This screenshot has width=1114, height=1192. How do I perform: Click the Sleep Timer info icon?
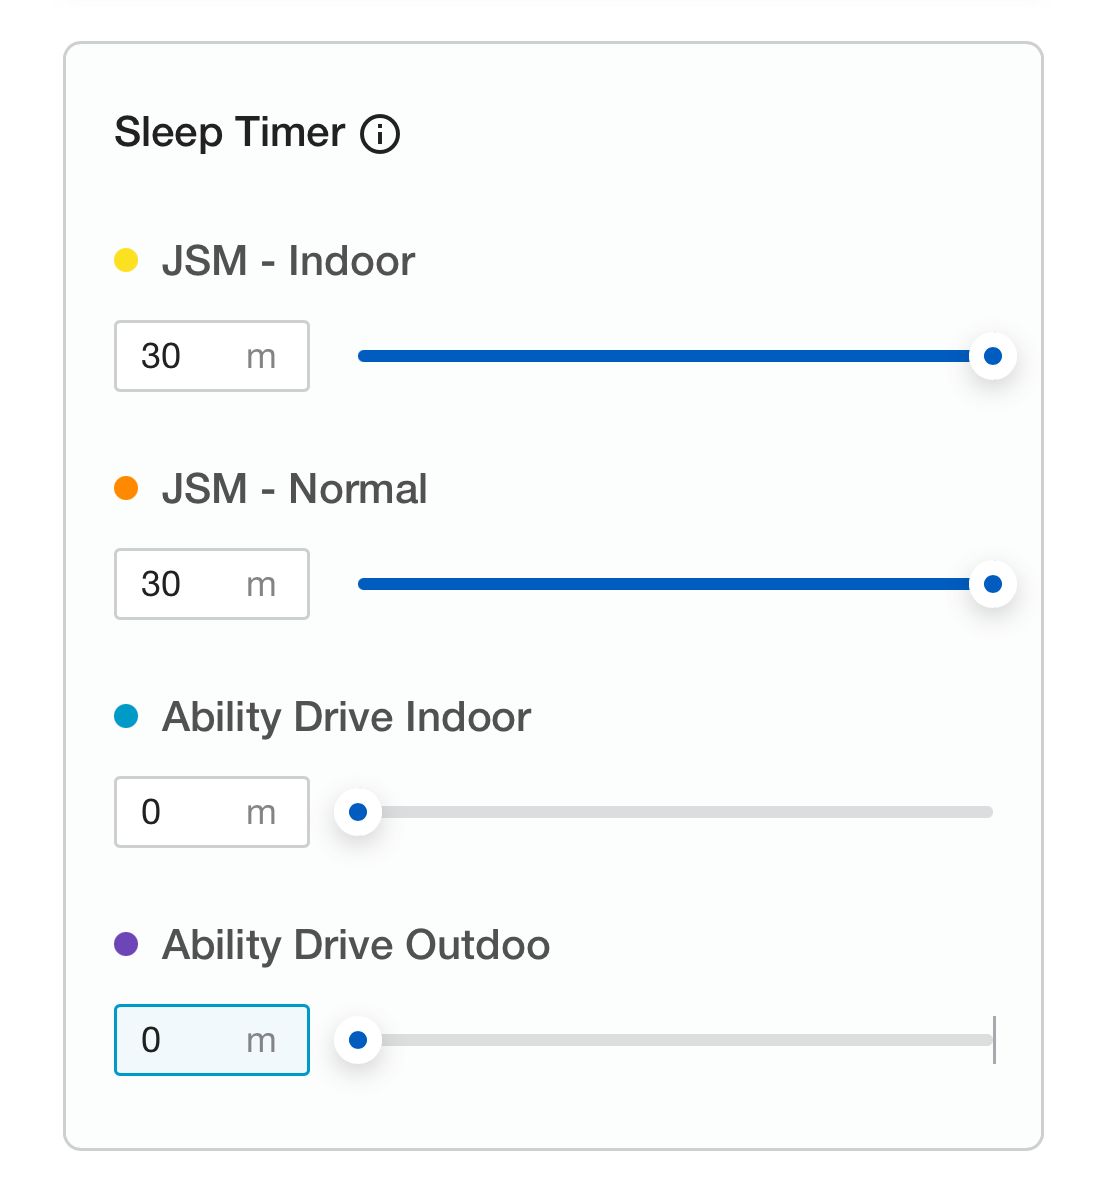tap(380, 133)
